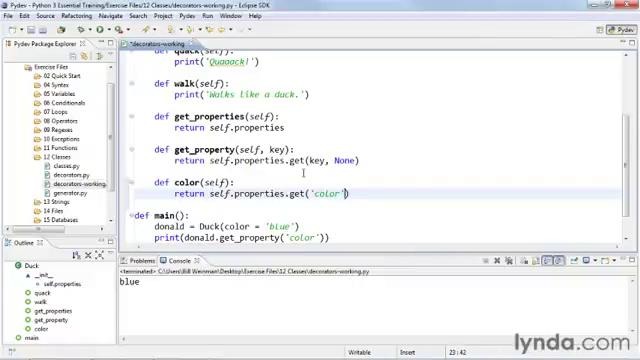Click the 'blue' console output text
Screen dimensions: 640x360
point(129,282)
